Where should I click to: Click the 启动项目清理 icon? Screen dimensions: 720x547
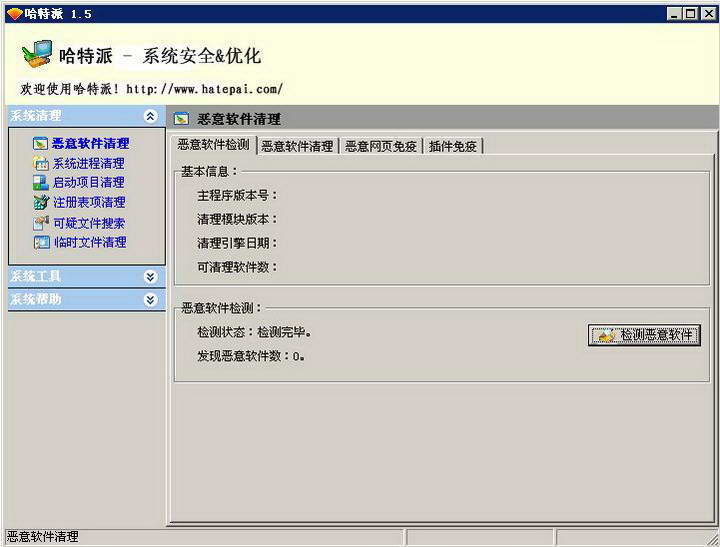(x=40, y=183)
